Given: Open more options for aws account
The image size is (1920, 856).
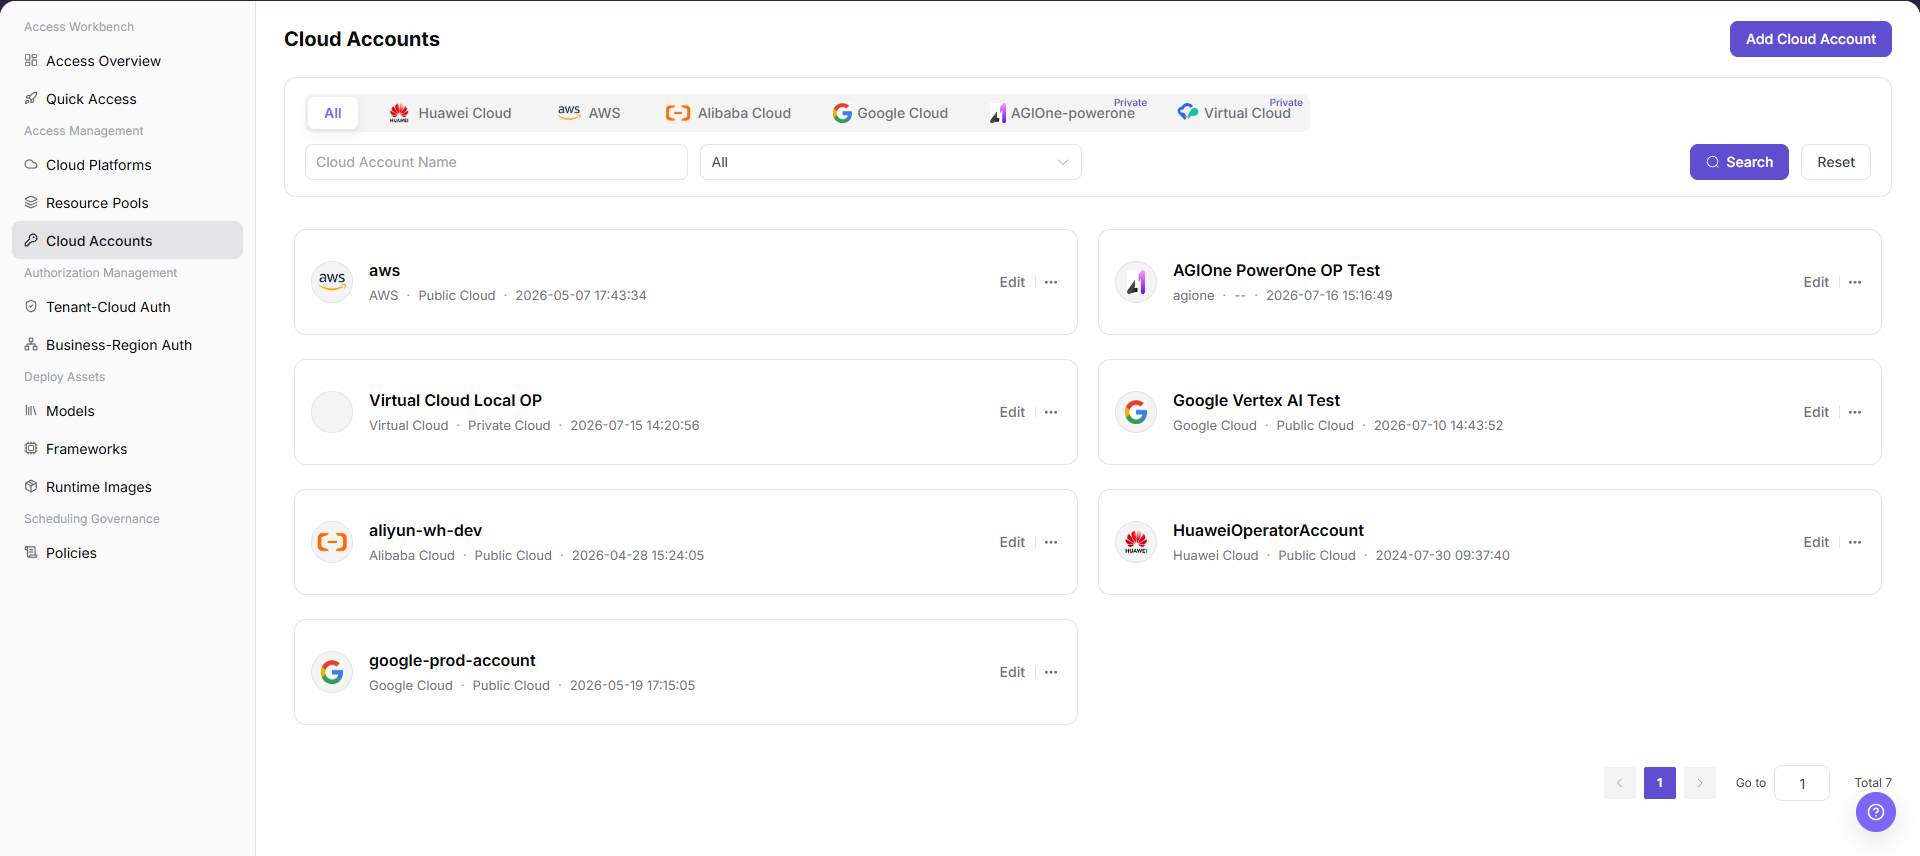Looking at the screenshot, I should tap(1051, 282).
